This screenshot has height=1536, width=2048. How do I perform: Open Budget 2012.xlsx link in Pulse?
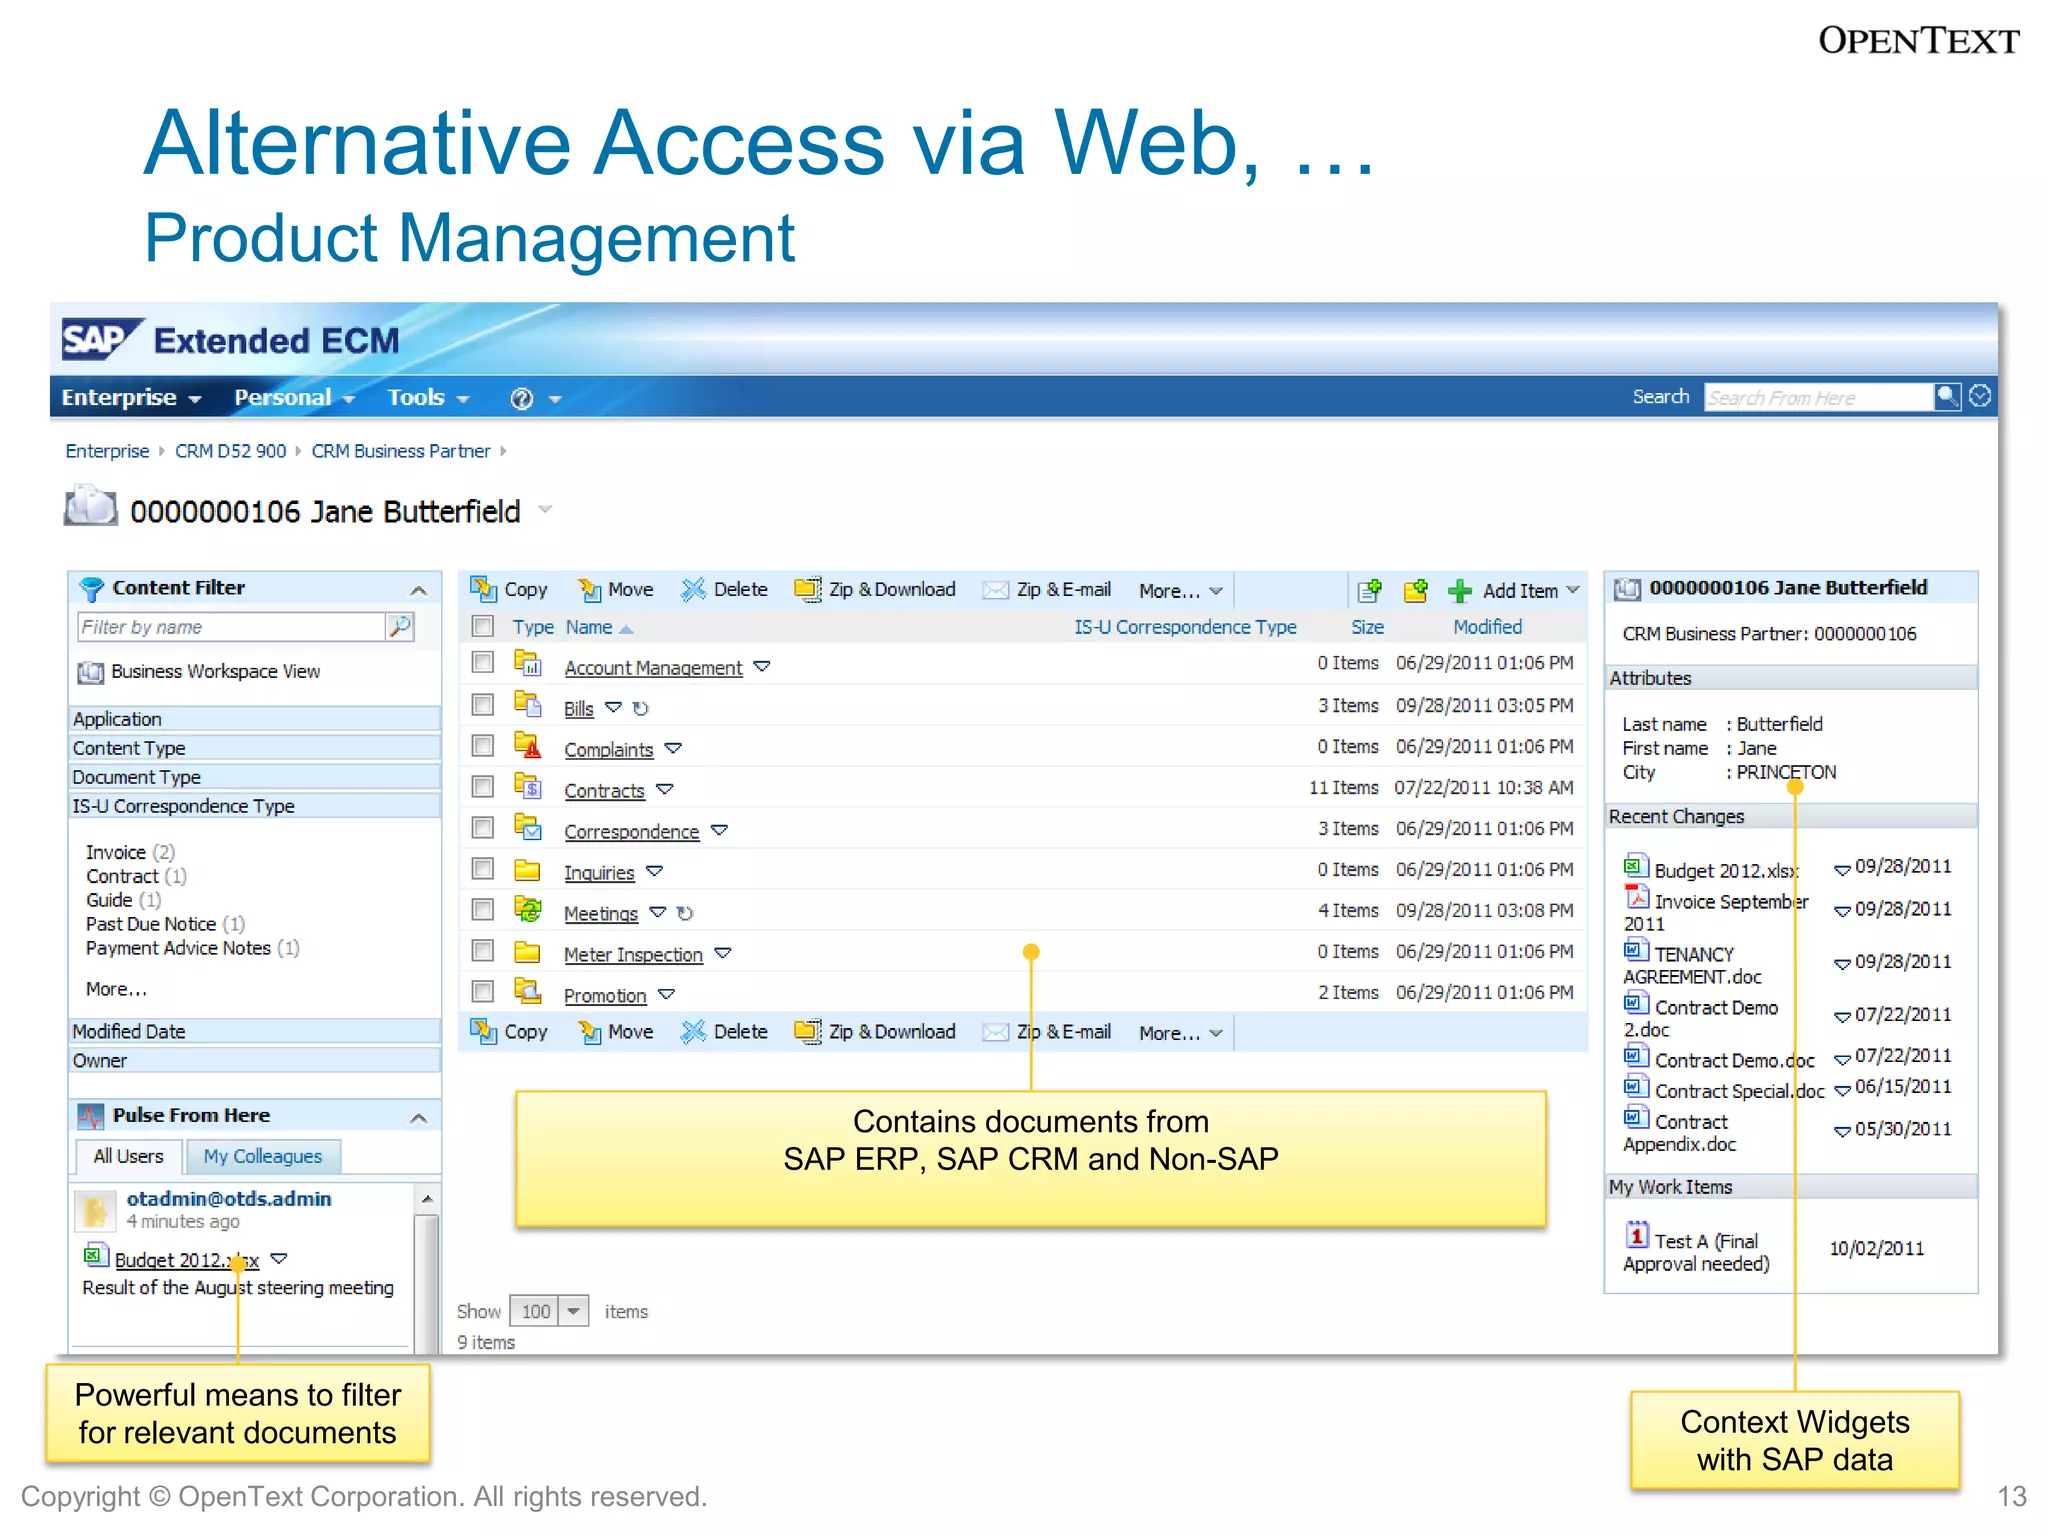[x=186, y=1260]
